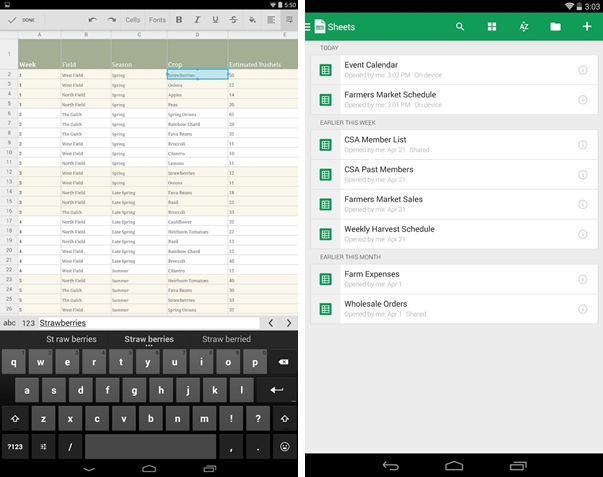The image size is (603, 477).
Task: Open the text alignment options
Action: (271, 20)
